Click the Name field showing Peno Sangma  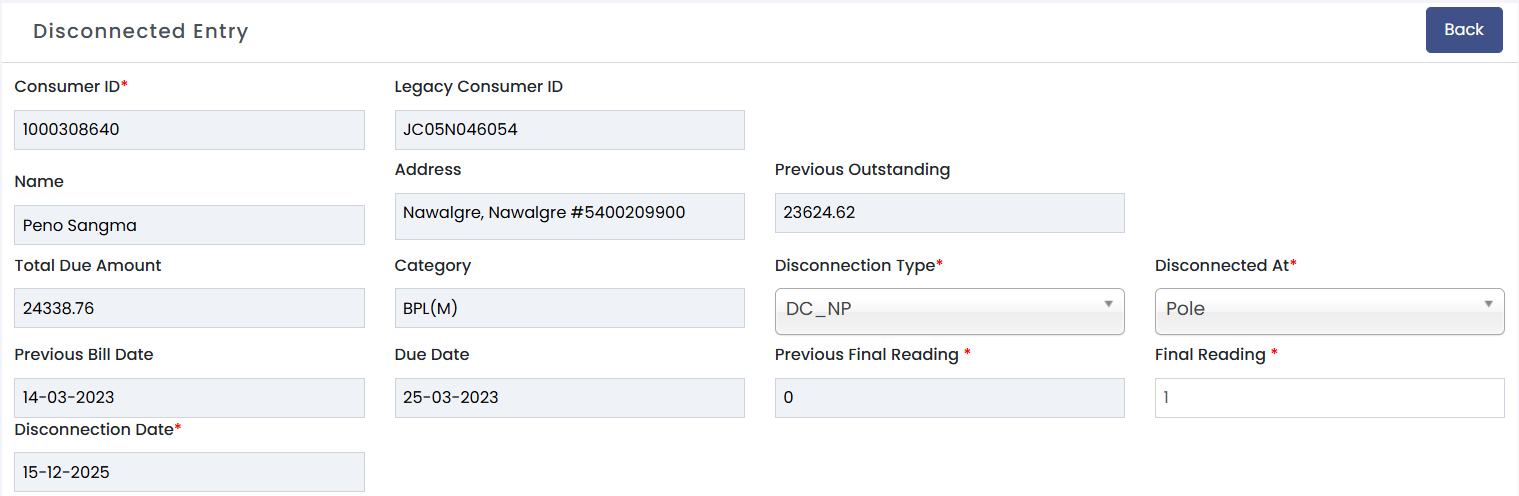[x=189, y=225]
